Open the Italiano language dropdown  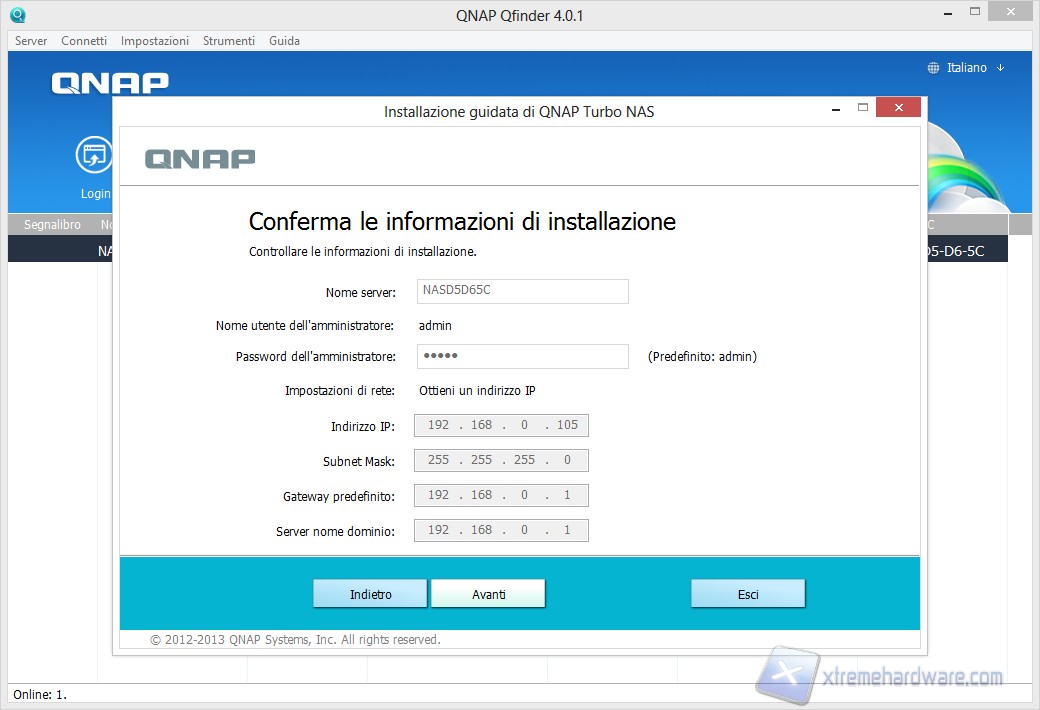tap(967, 68)
